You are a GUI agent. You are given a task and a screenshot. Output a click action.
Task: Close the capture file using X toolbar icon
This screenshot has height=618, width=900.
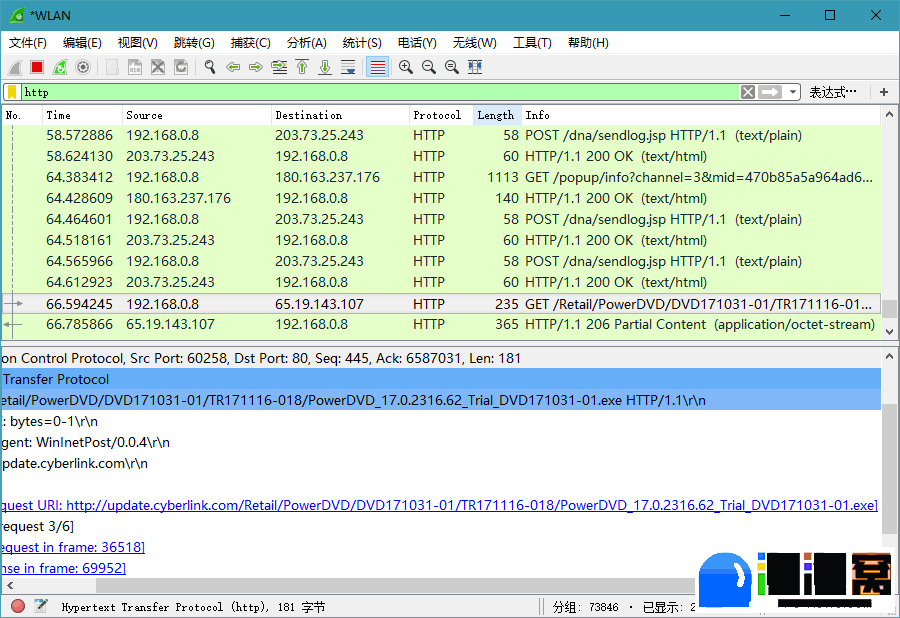tap(158, 67)
